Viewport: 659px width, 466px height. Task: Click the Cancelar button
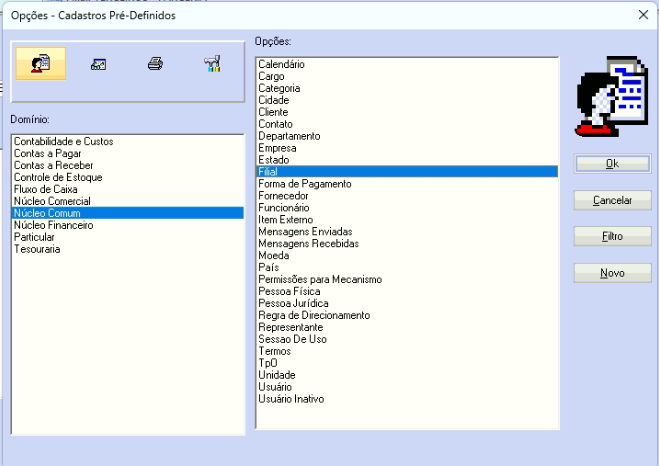(x=612, y=200)
